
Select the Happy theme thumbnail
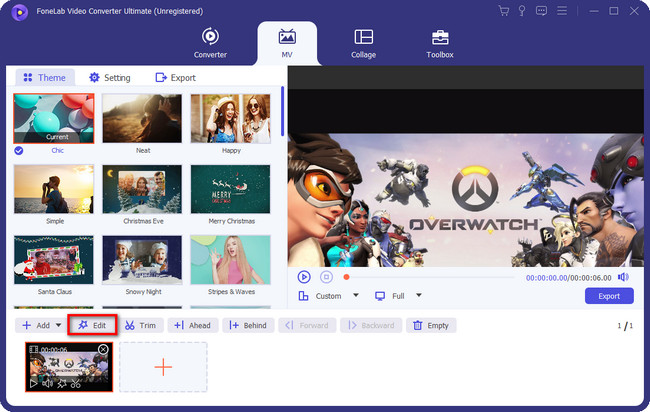(x=230, y=119)
